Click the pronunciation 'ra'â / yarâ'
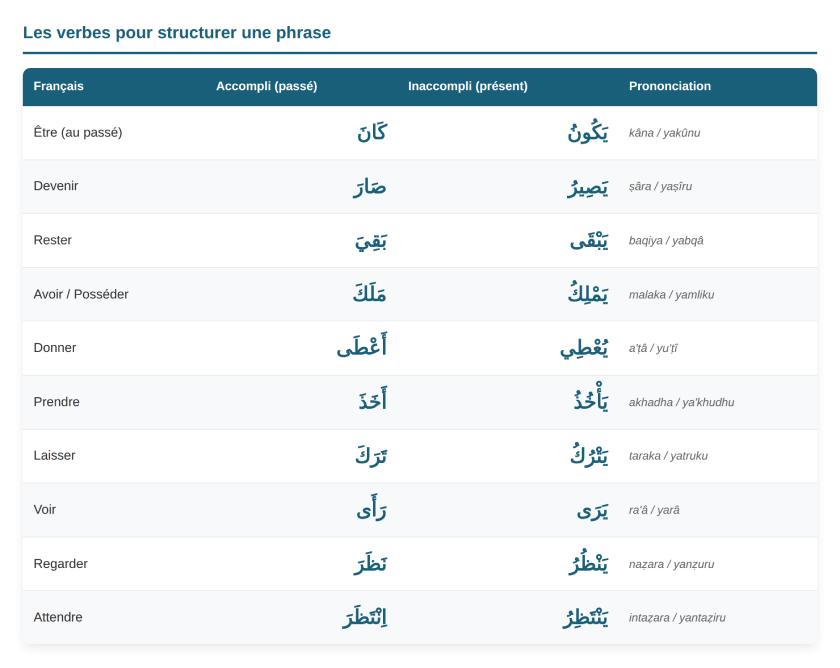This screenshot has height=668, width=840. point(654,510)
